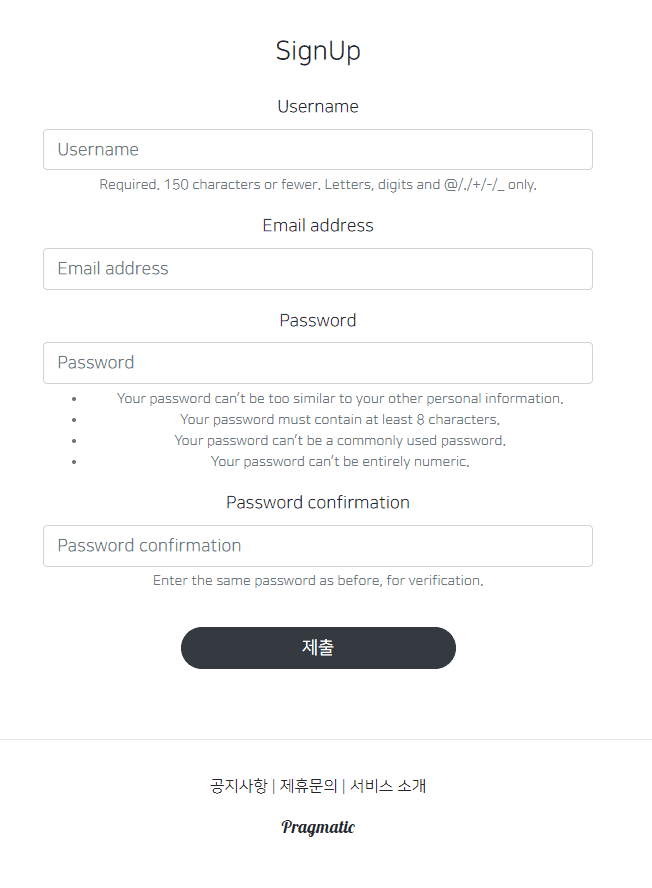Click the Pragmatic logo in footer
The height and width of the screenshot is (888, 652).
pyautogui.click(x=318, y=827)
